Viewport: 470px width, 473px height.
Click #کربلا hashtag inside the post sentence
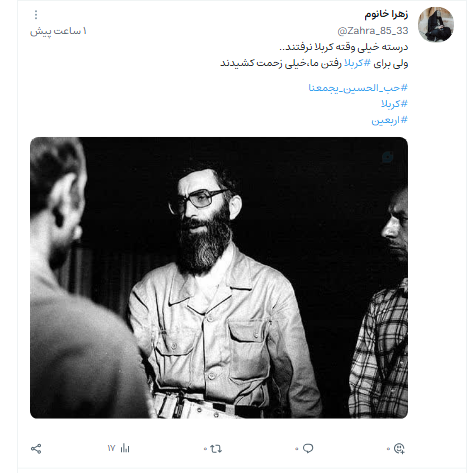357,63
